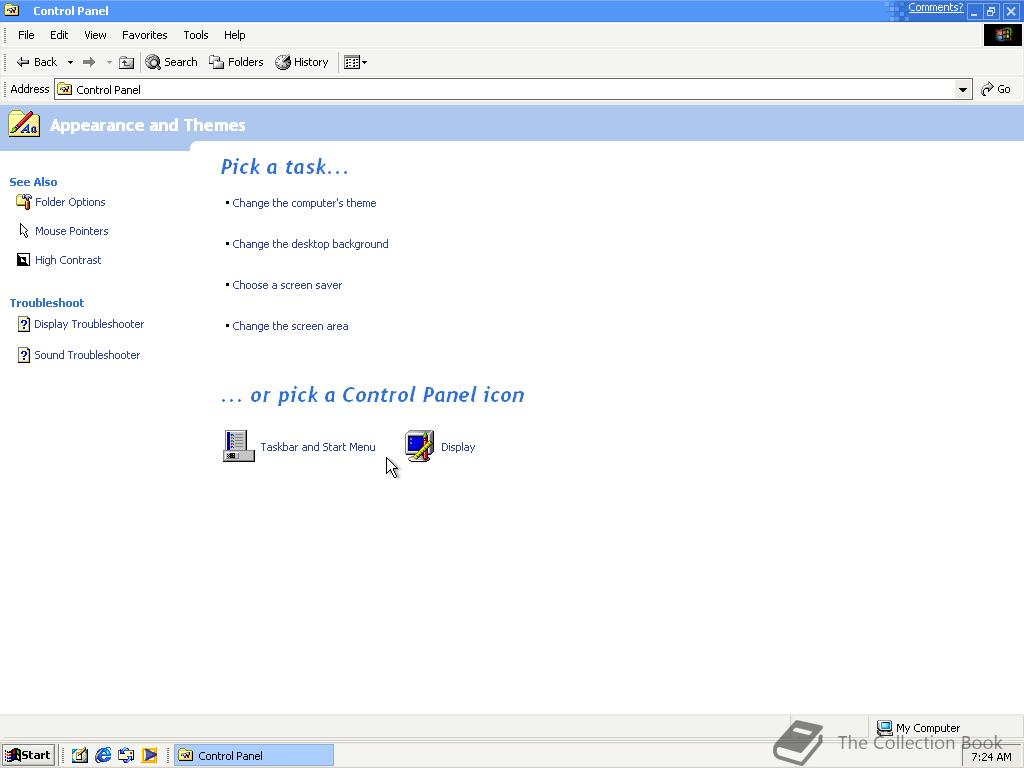1024x768 pixels.
Task: Click the Go button beside address bar
Action: coord(996,89)
